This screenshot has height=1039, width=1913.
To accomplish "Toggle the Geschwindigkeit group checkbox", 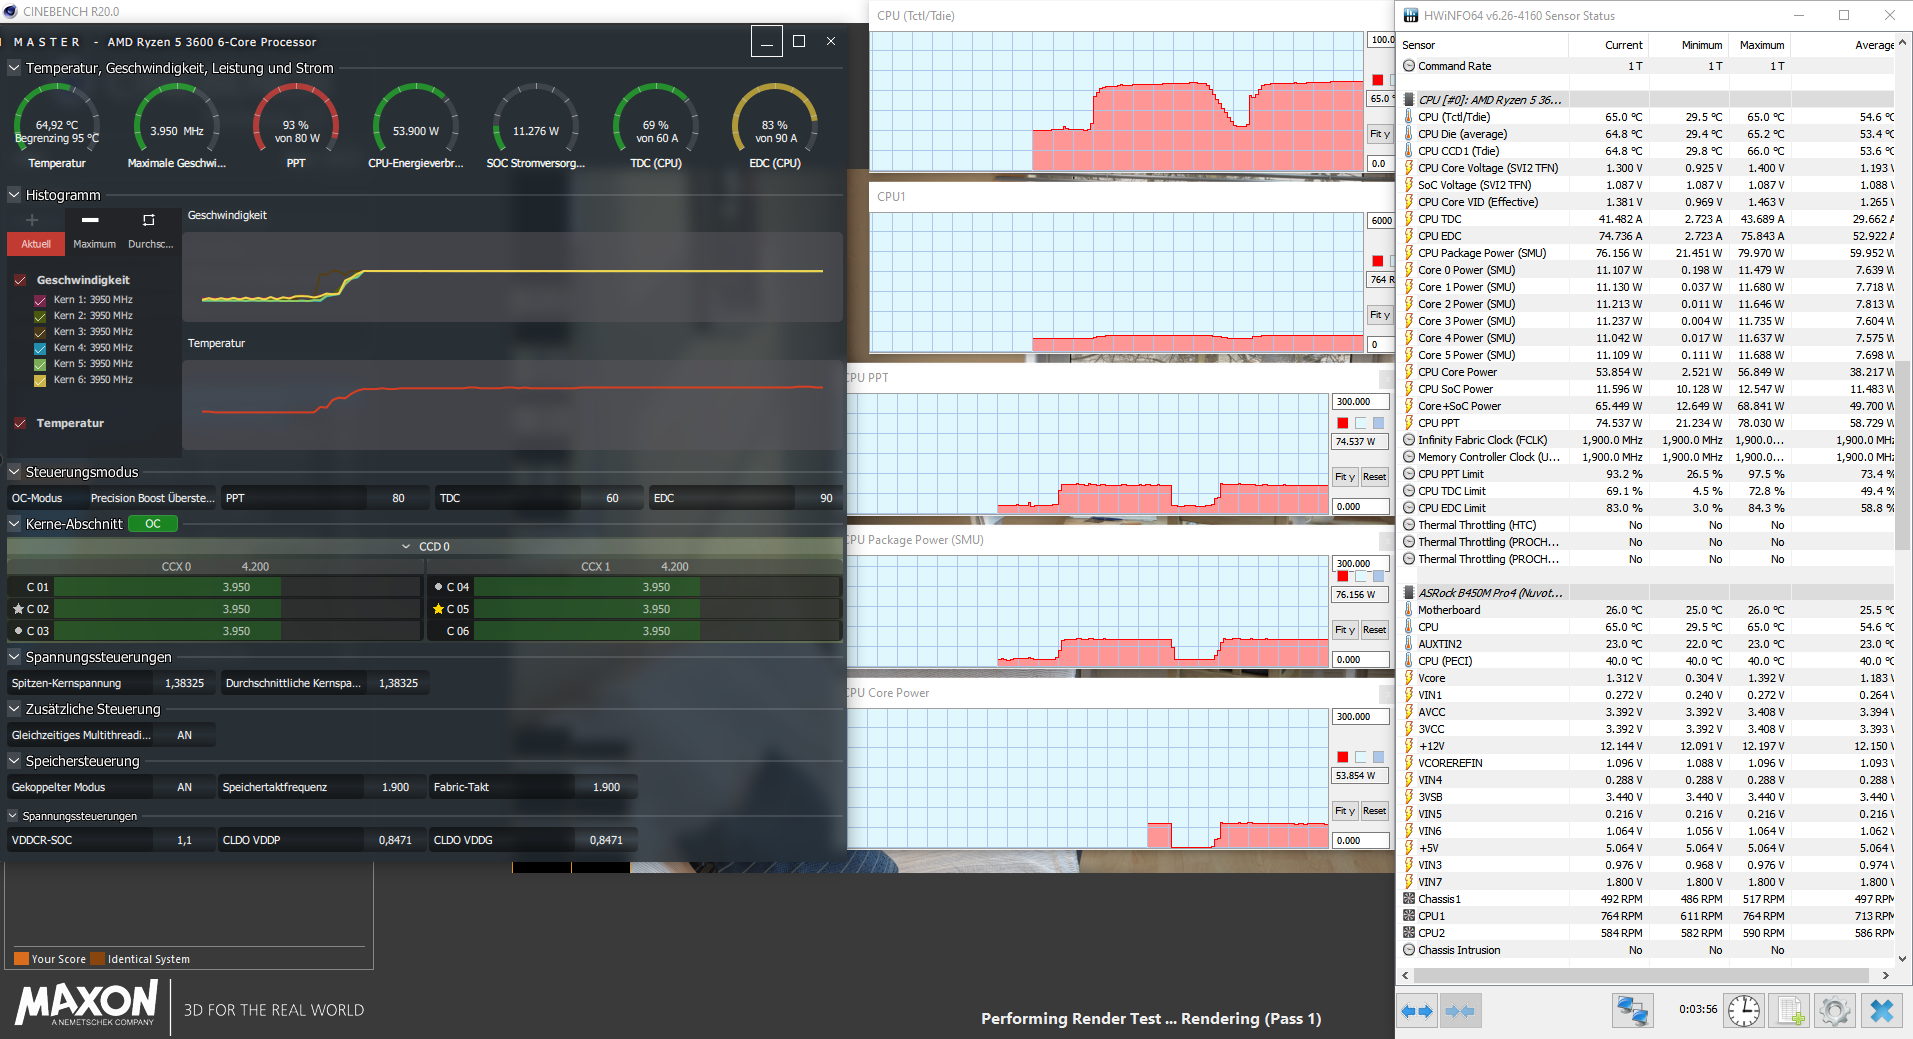I will (x=20, y=280).
